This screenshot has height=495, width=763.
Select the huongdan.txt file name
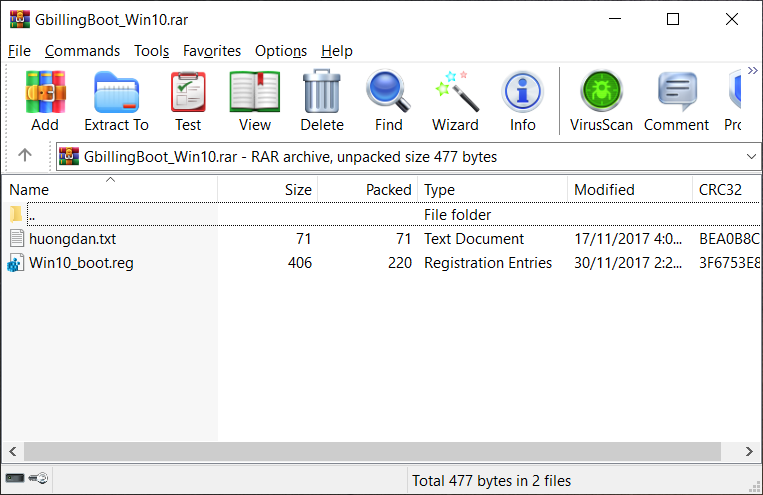tap(73, 238)
